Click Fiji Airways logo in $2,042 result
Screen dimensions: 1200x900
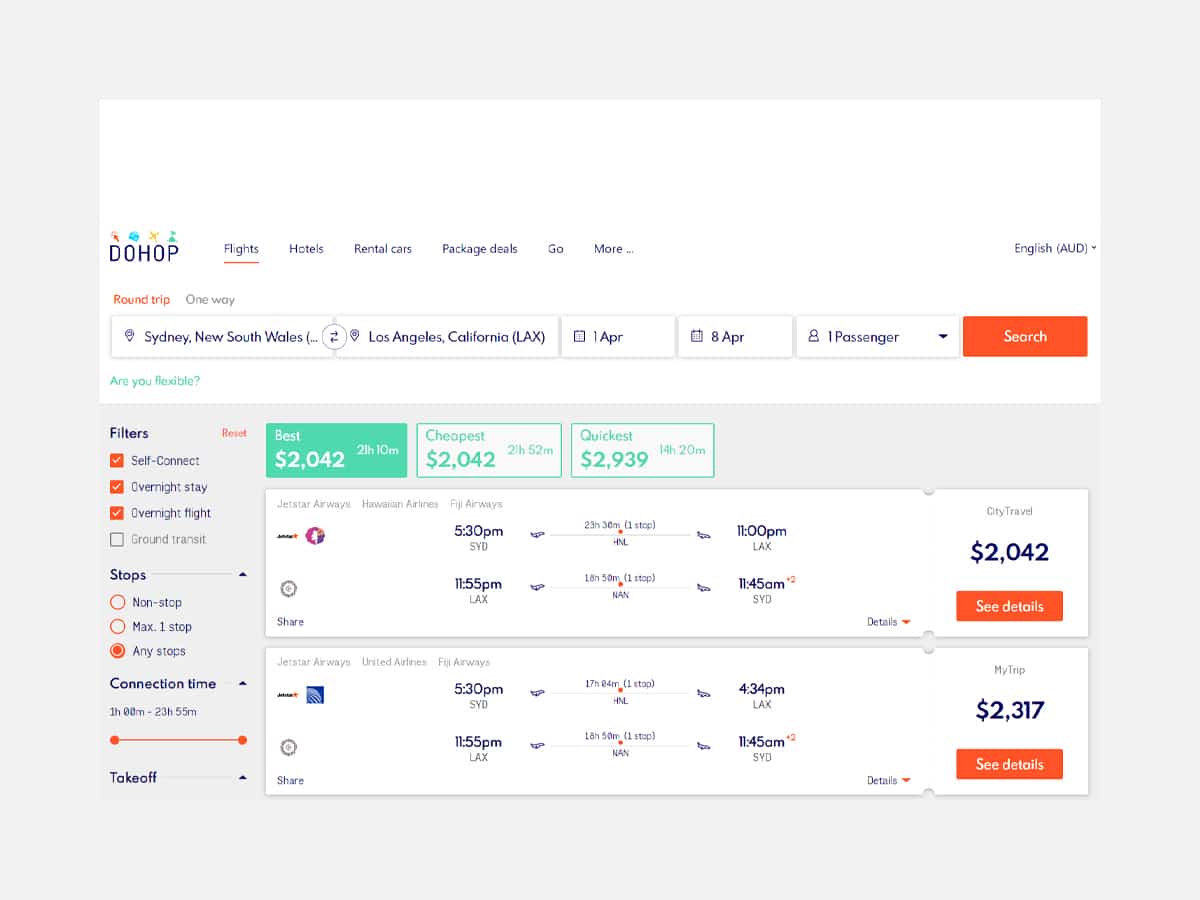pyautogui.click(x=288, y=588)
